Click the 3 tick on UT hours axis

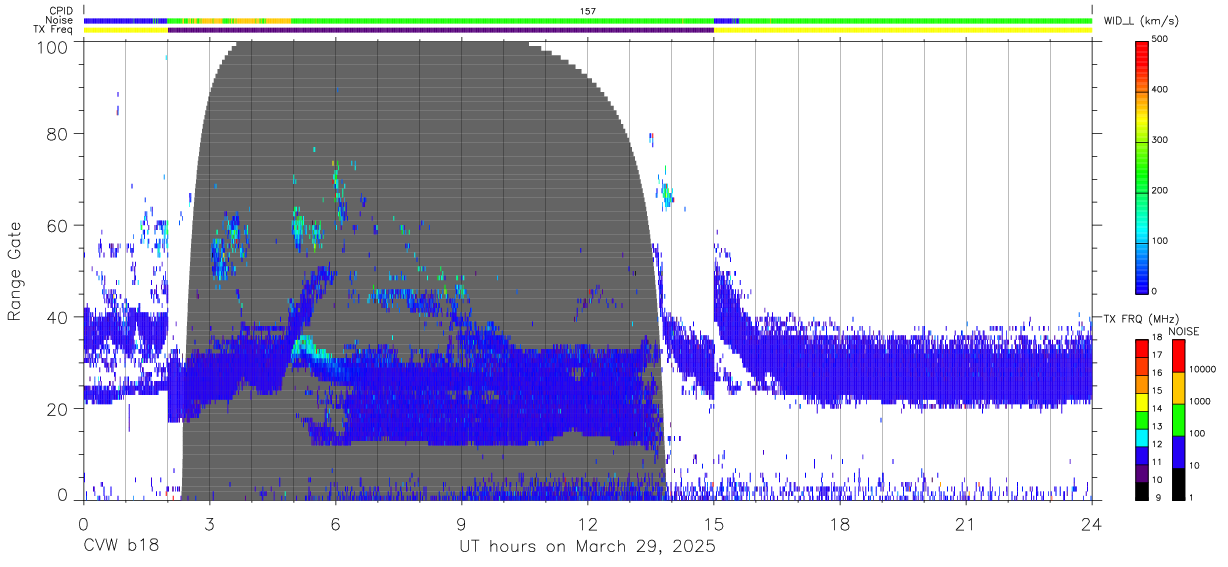coord(209,525)
